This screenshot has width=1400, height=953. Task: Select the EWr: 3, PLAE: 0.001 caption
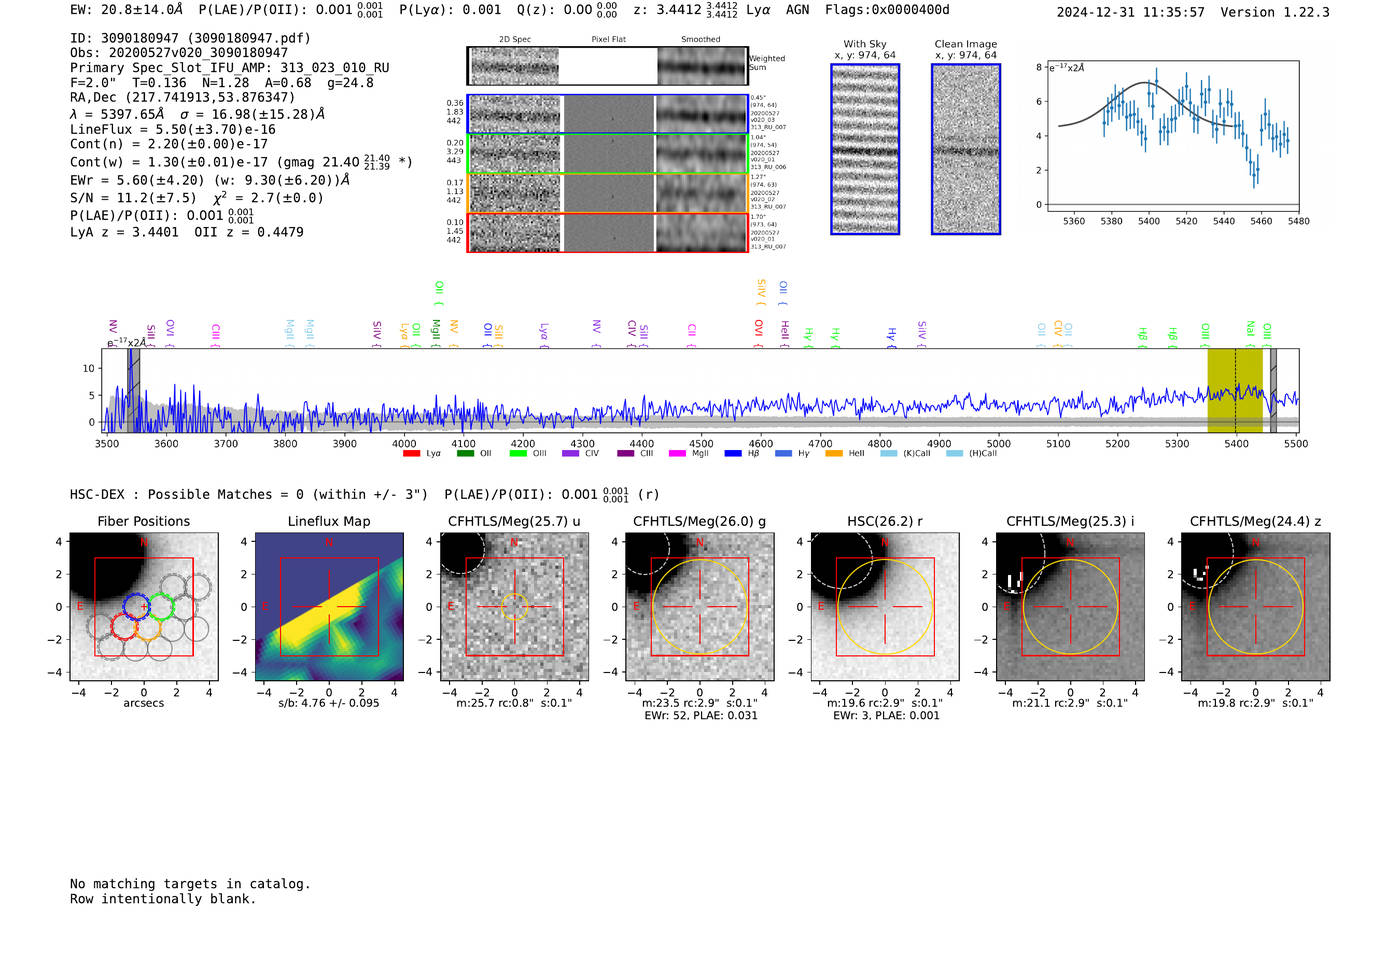(x=886, y=715)
